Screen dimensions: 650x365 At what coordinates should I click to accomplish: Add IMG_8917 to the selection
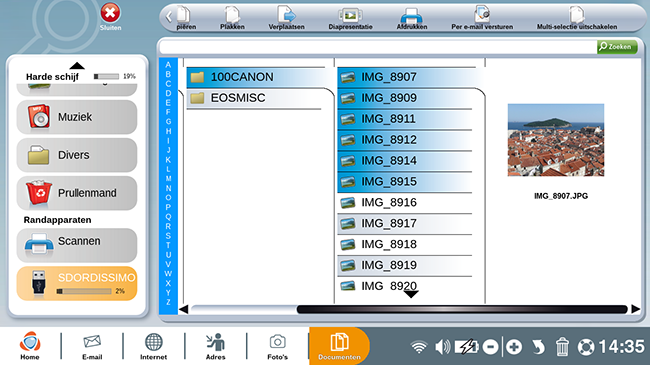coord(405,224)
